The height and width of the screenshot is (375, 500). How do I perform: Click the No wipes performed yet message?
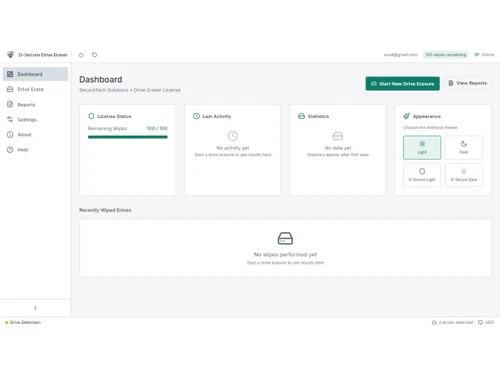pos(285,254)
